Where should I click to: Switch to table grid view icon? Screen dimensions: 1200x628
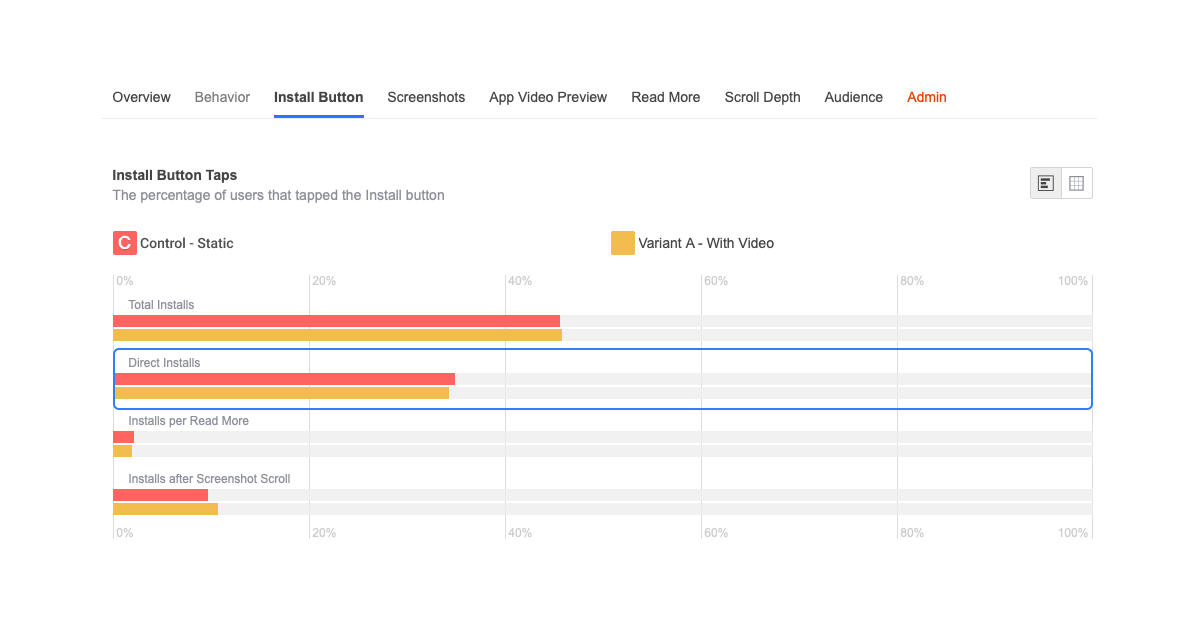pyautogui.click(x=1077, y=183)
